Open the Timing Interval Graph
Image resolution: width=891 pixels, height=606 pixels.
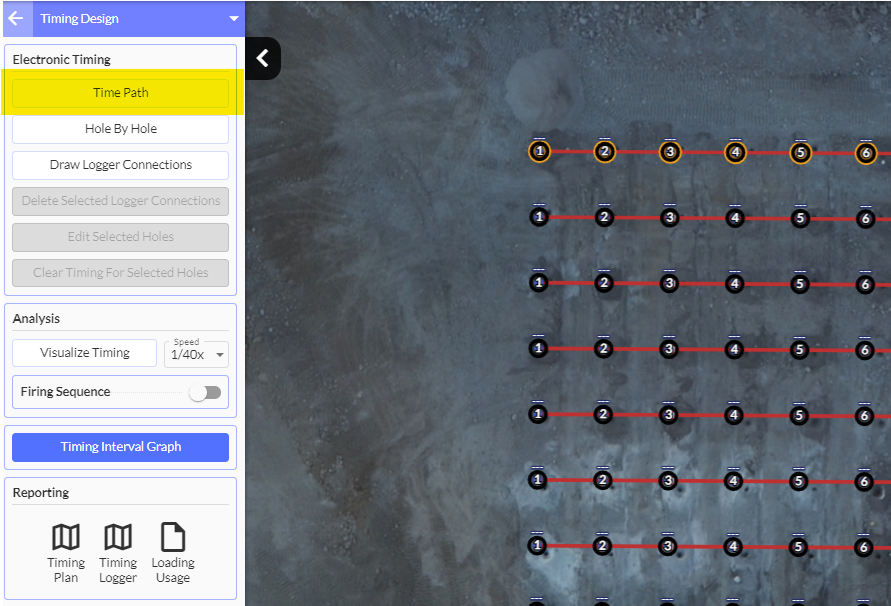coord(120,447)
